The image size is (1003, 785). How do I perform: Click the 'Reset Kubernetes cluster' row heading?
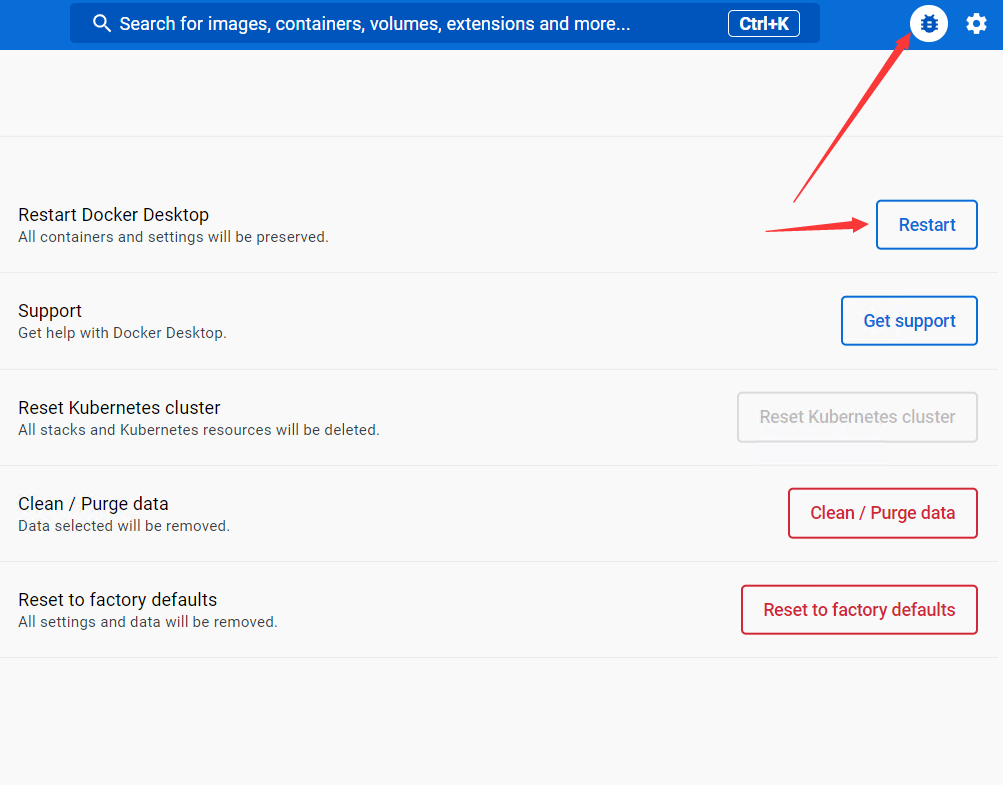pos(119,408)
